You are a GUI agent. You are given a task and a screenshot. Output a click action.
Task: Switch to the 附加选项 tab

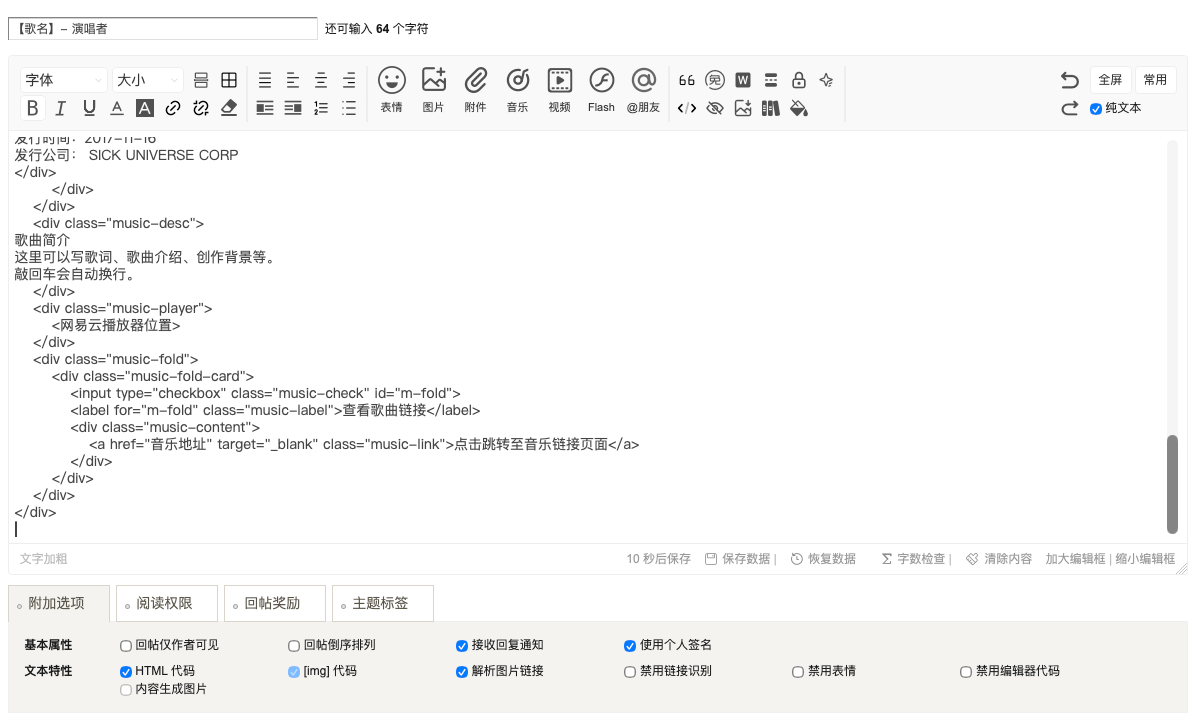[x=59, y=603]
